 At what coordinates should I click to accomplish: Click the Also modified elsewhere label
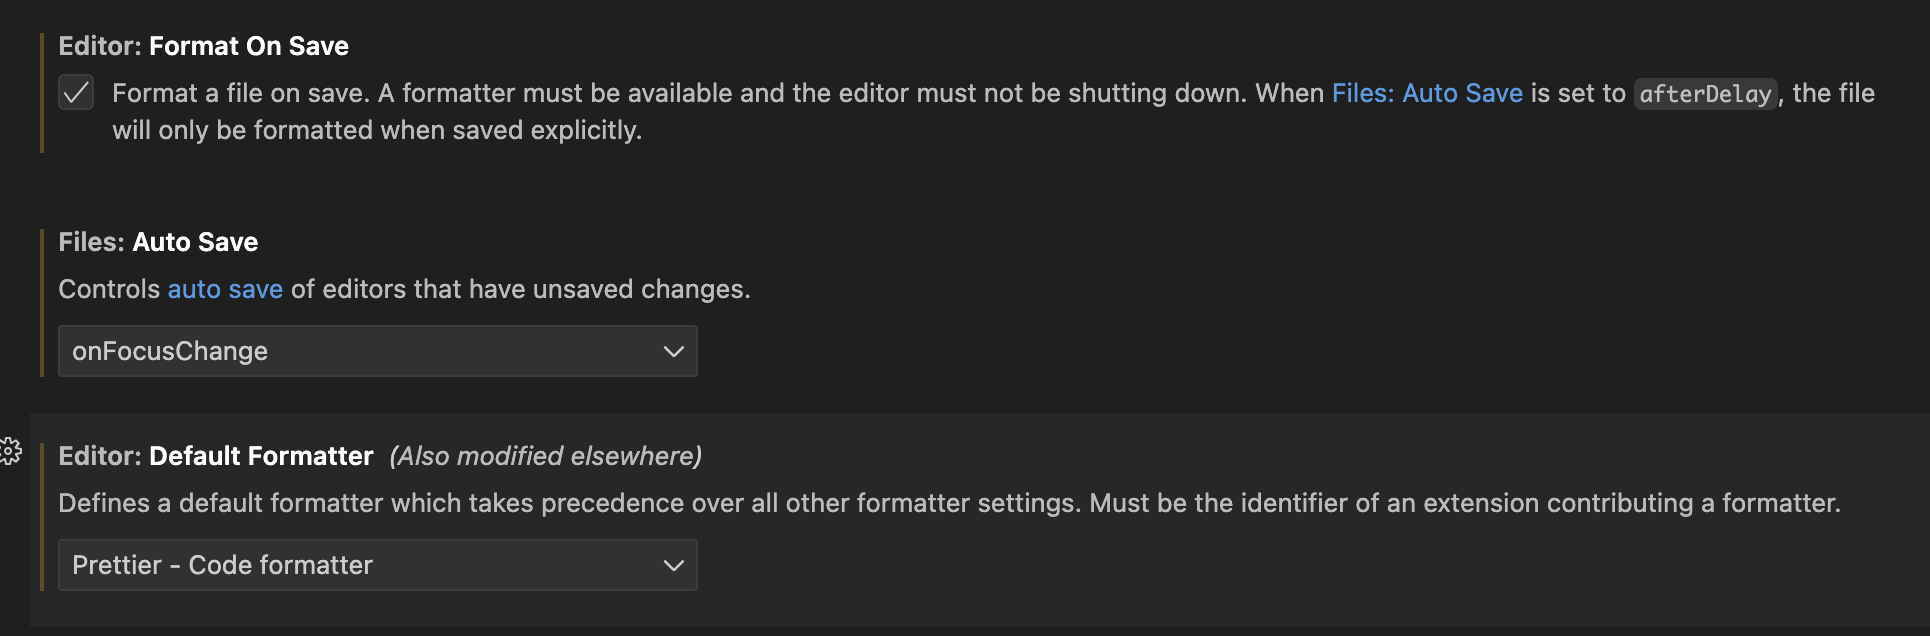(x=546, y=456)
